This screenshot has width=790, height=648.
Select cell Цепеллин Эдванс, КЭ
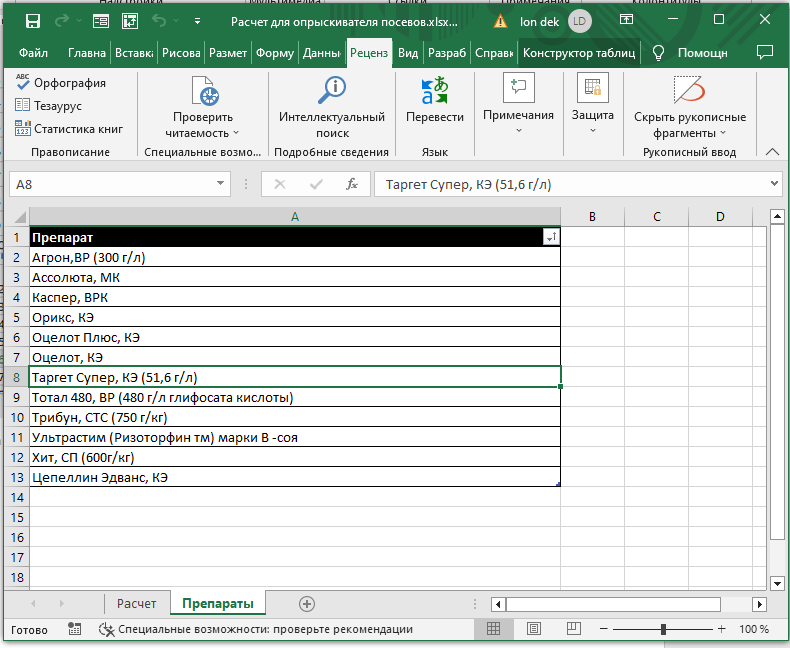[x=295, y=477]
